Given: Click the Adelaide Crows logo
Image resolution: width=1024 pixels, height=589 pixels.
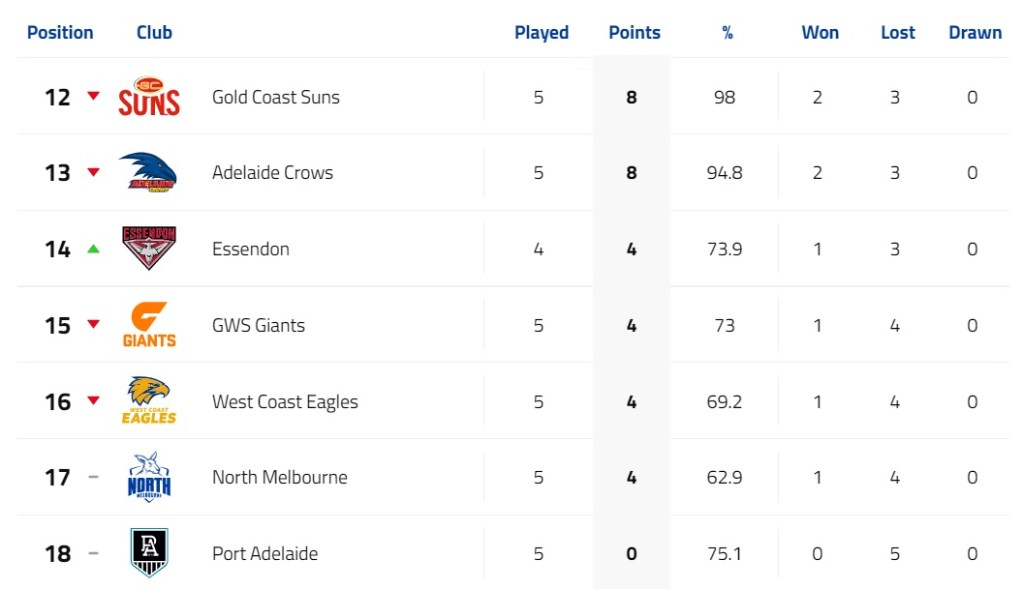Looking at the screenshot, I should [149, 172].
